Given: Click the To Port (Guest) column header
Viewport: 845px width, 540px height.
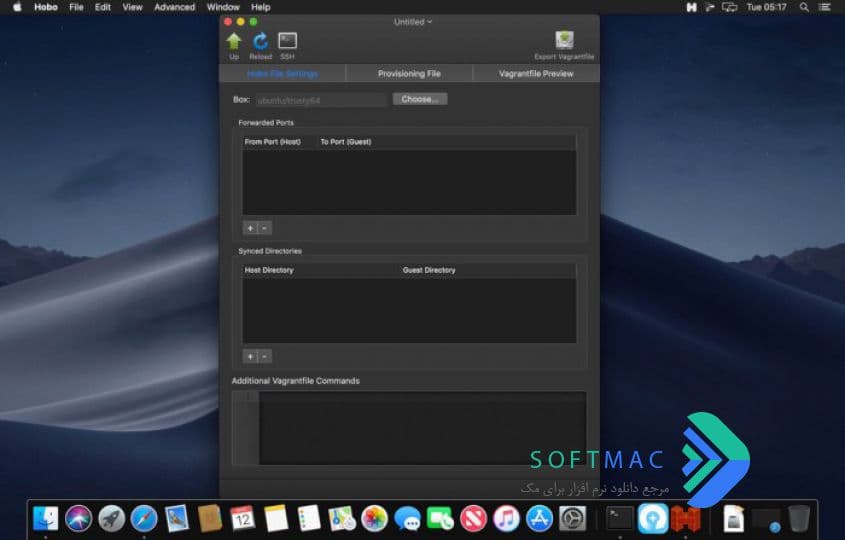Looking at the screenshot, I should (345, 142).
